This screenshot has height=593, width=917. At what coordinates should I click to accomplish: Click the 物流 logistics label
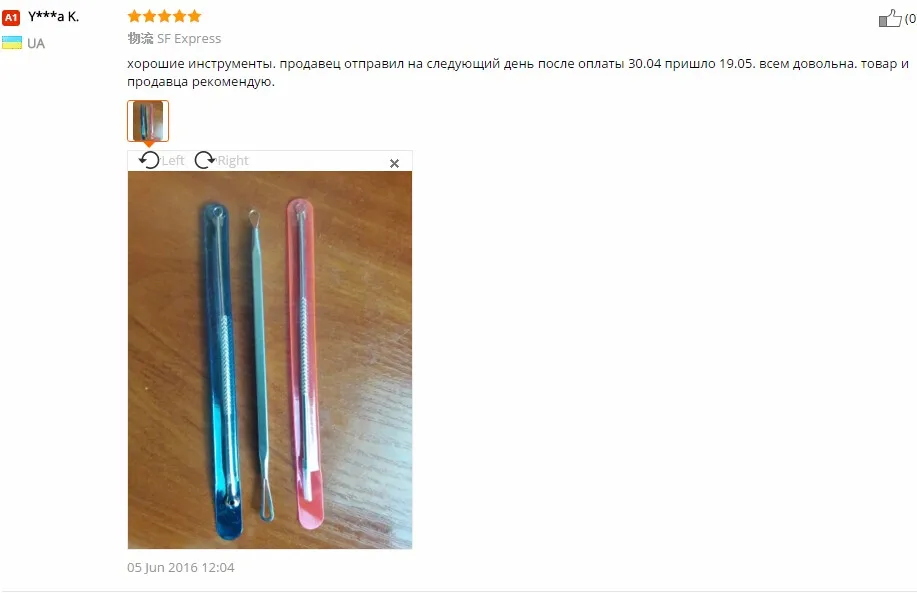140,39
